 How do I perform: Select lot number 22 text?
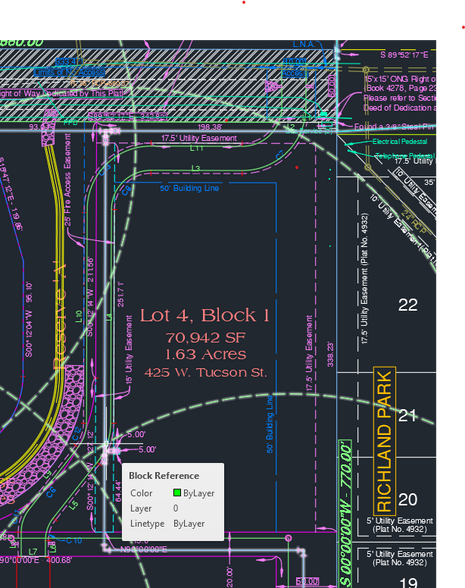tap(408, 305)
